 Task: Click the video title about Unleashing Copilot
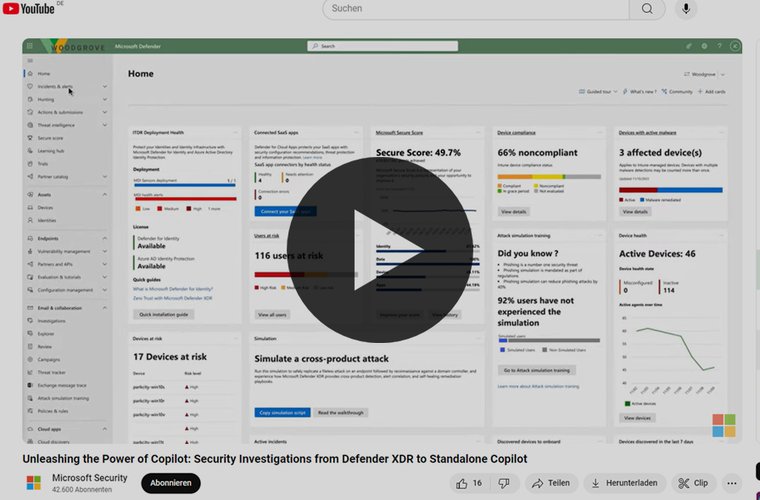tap(274, 459)
